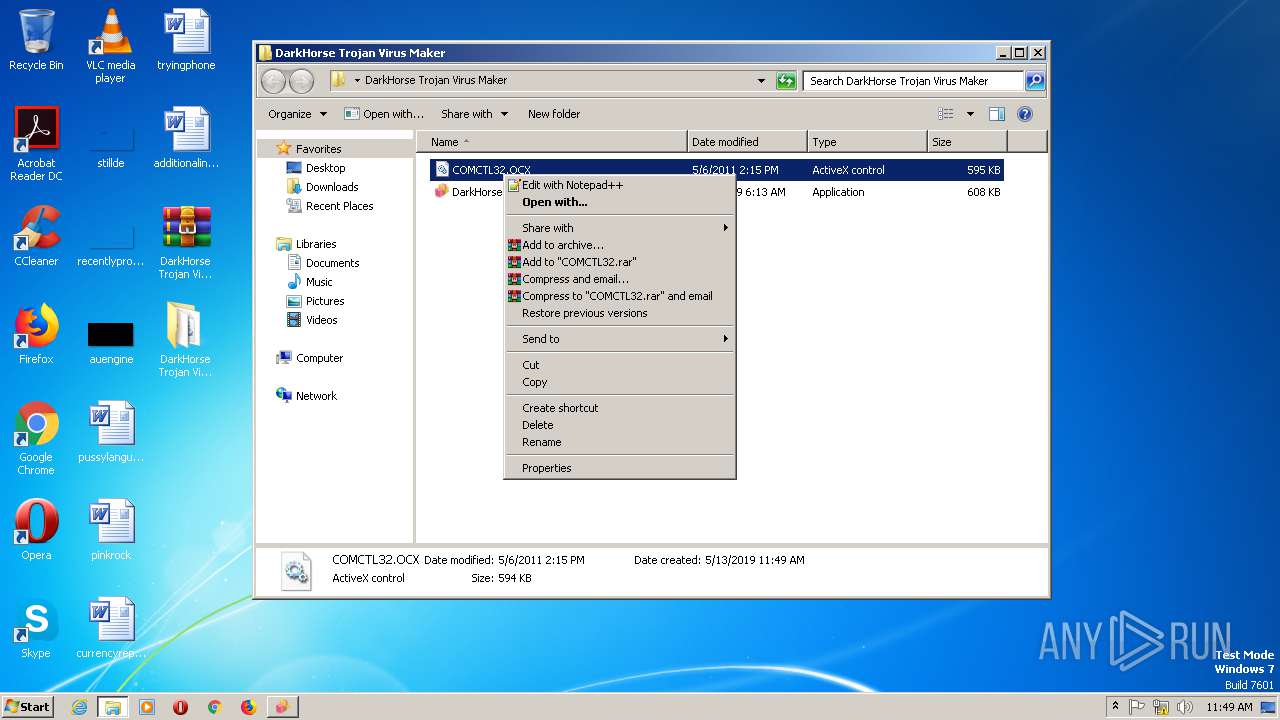The height and width of the screenshot is (720, 1280).
Task: Click the volume icon in system tray
Action: 1185,707
